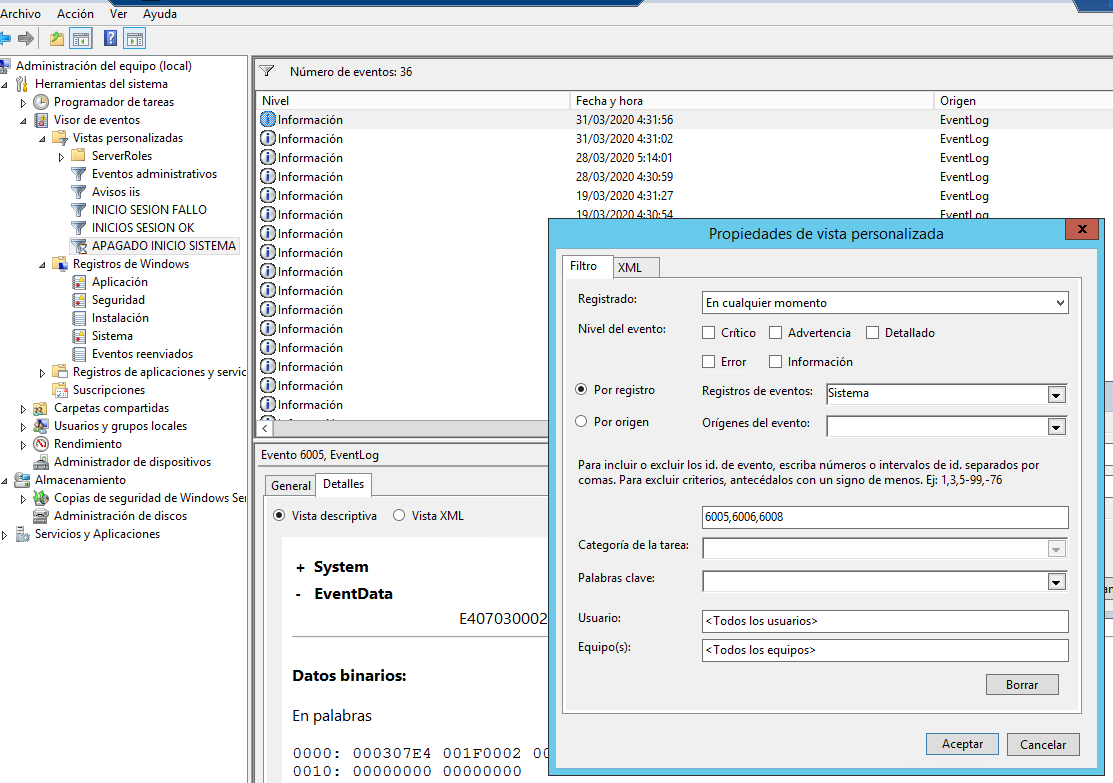Click the event list horizontal scrollbar left arrow
The width and height of the screenshot is (1113, 783).
[x=265, y=428]
